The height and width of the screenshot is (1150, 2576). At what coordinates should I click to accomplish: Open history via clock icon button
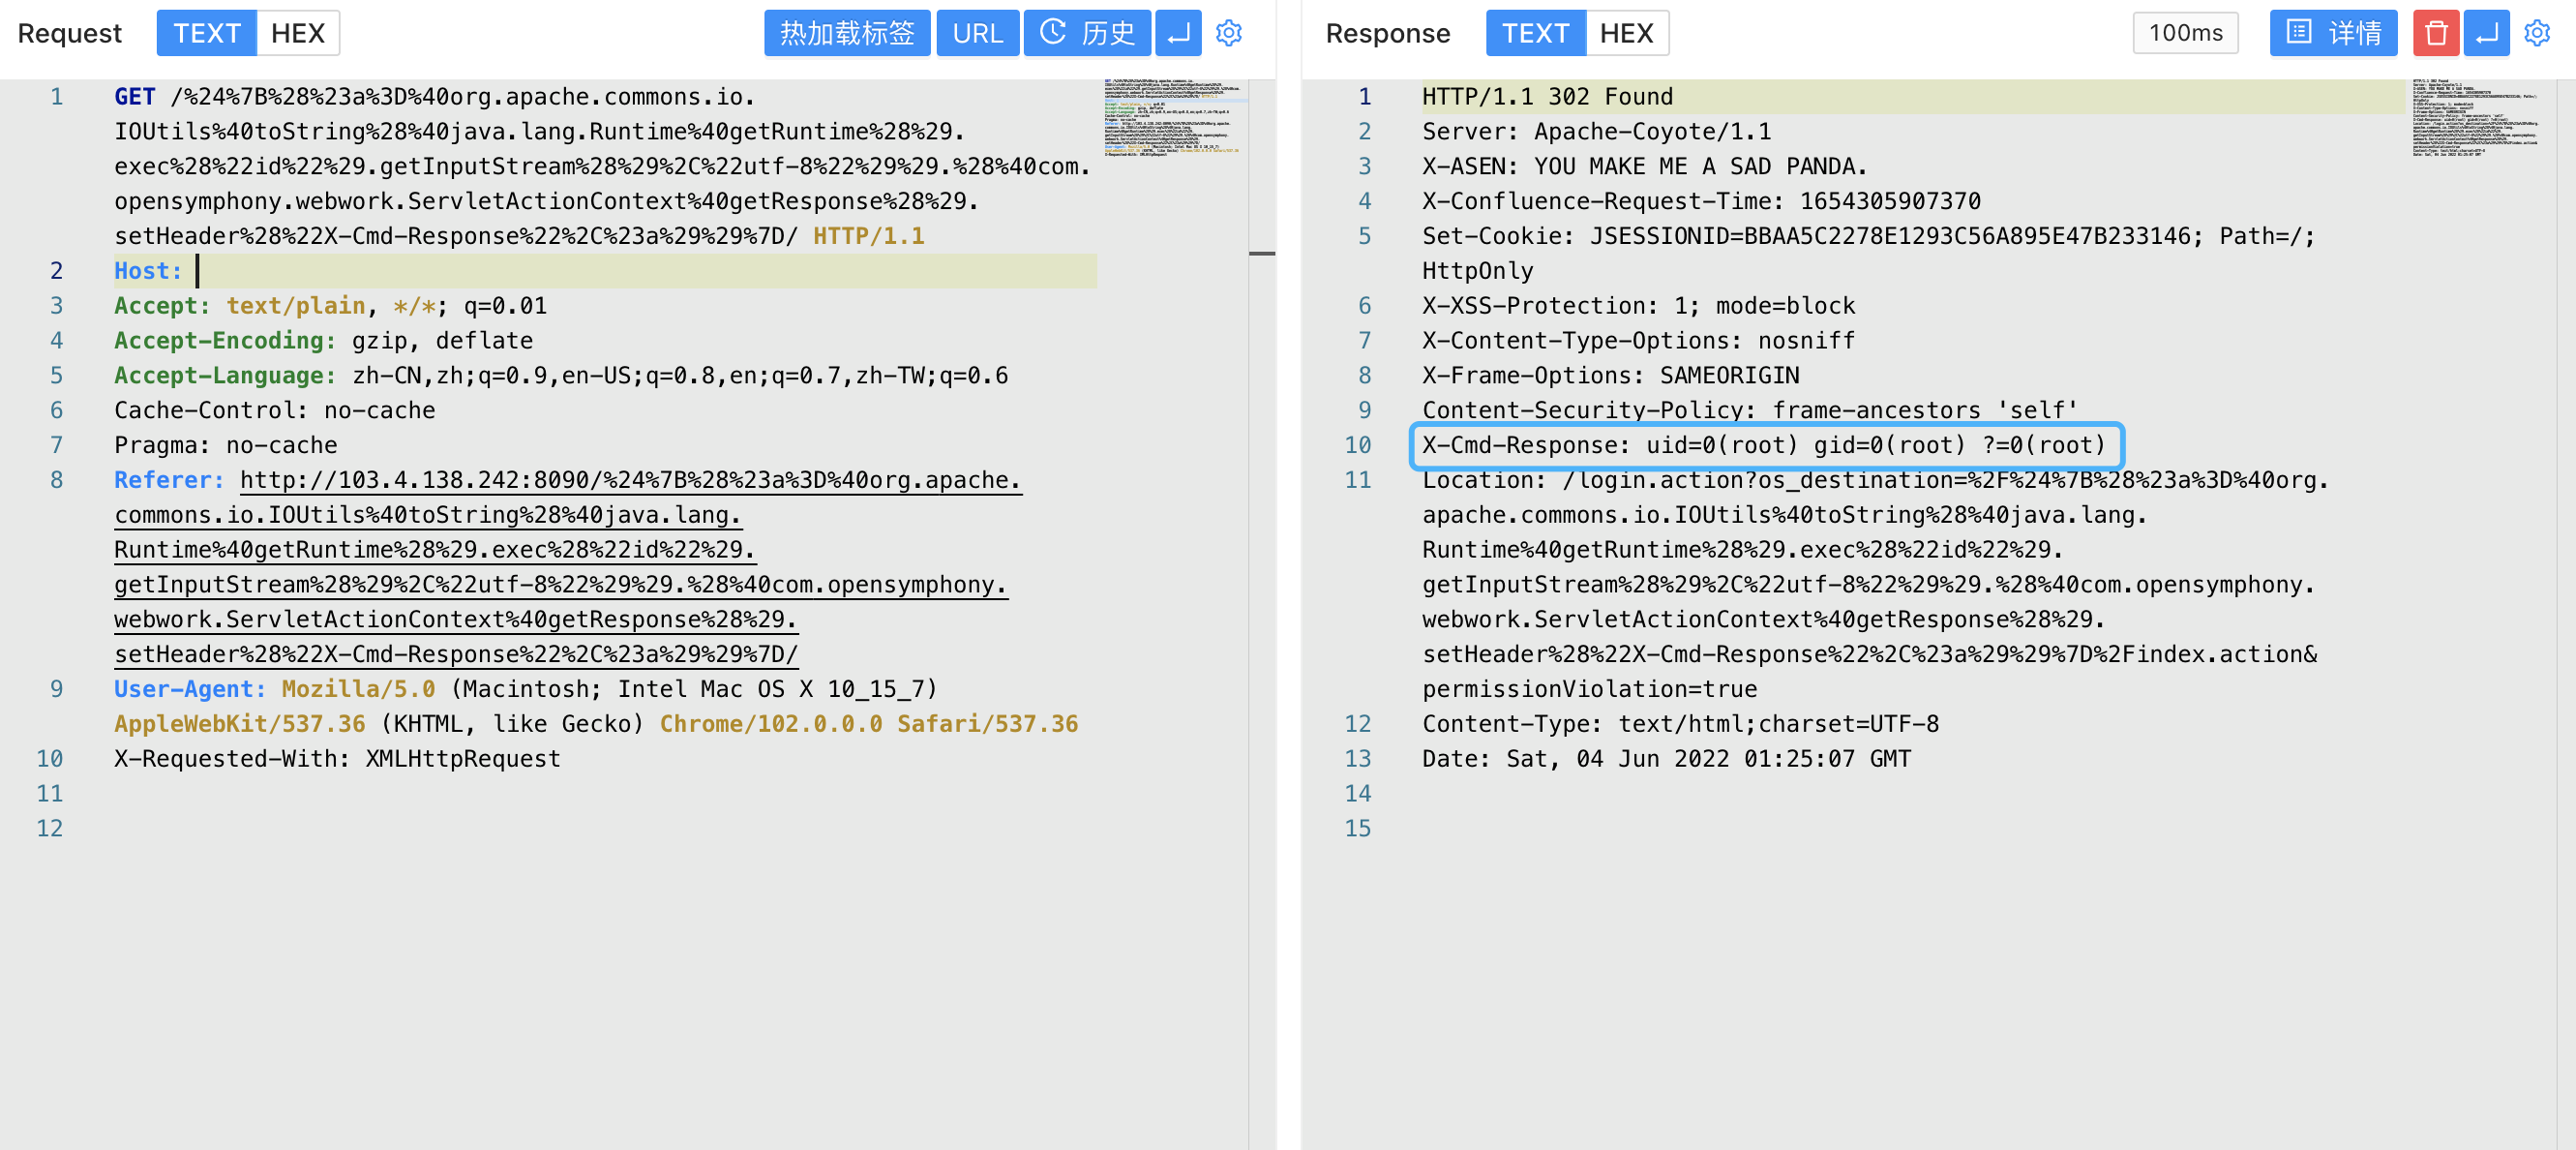[1087, 33]
